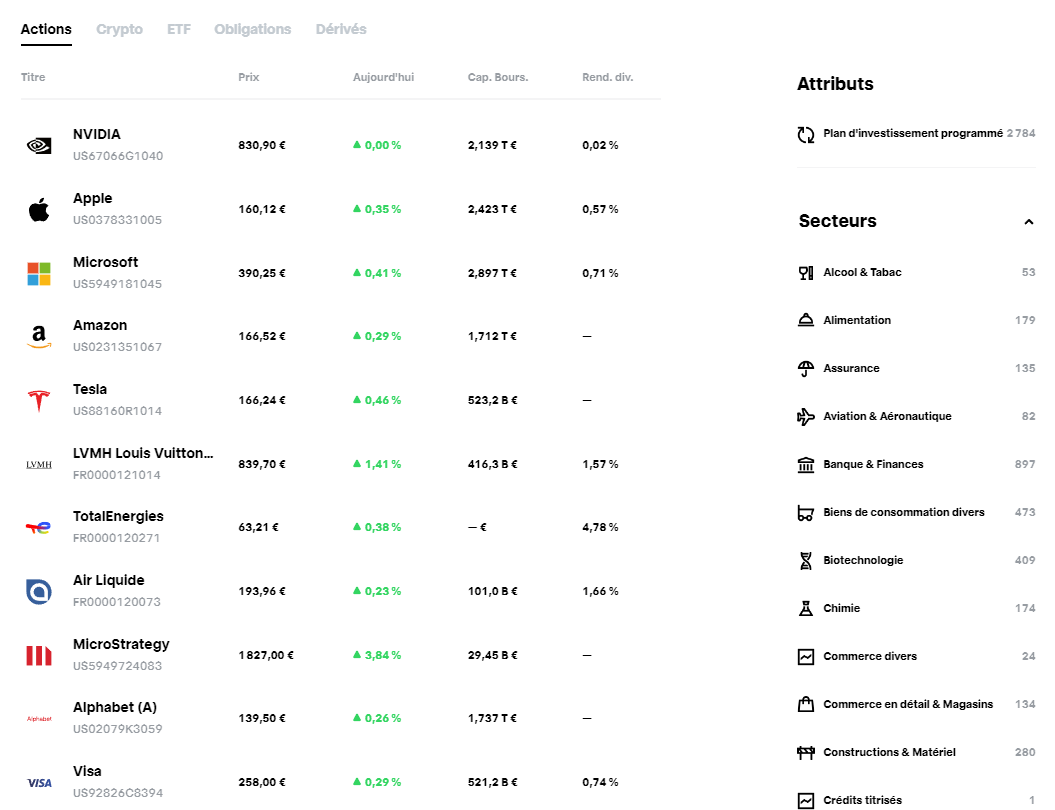Switch to the Crypto tab

click(119, 29)
